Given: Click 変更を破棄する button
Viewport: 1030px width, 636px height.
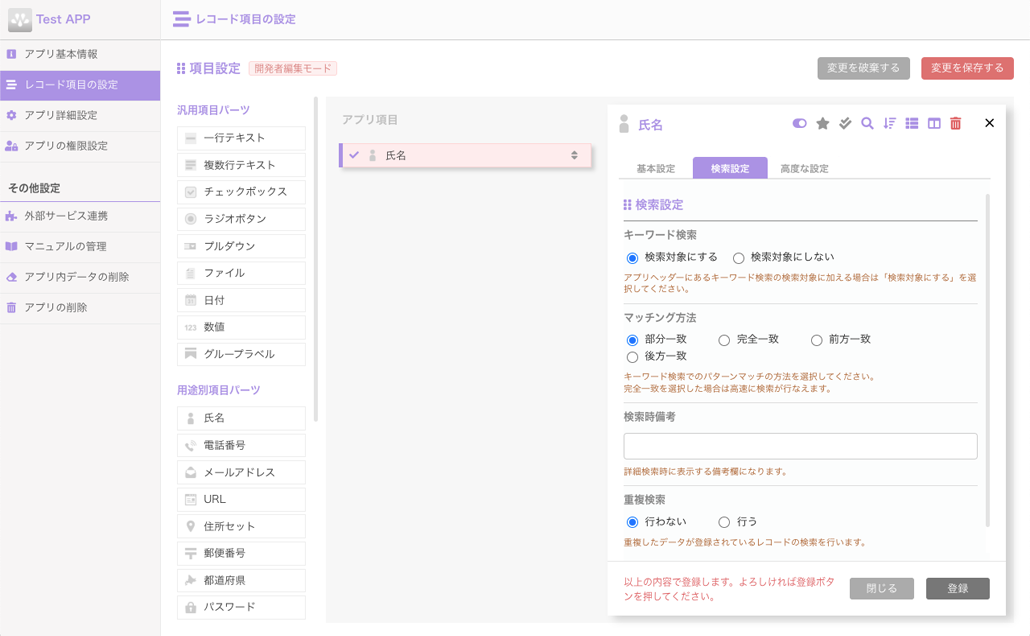Looking at the screenshot, I should 863,68.
